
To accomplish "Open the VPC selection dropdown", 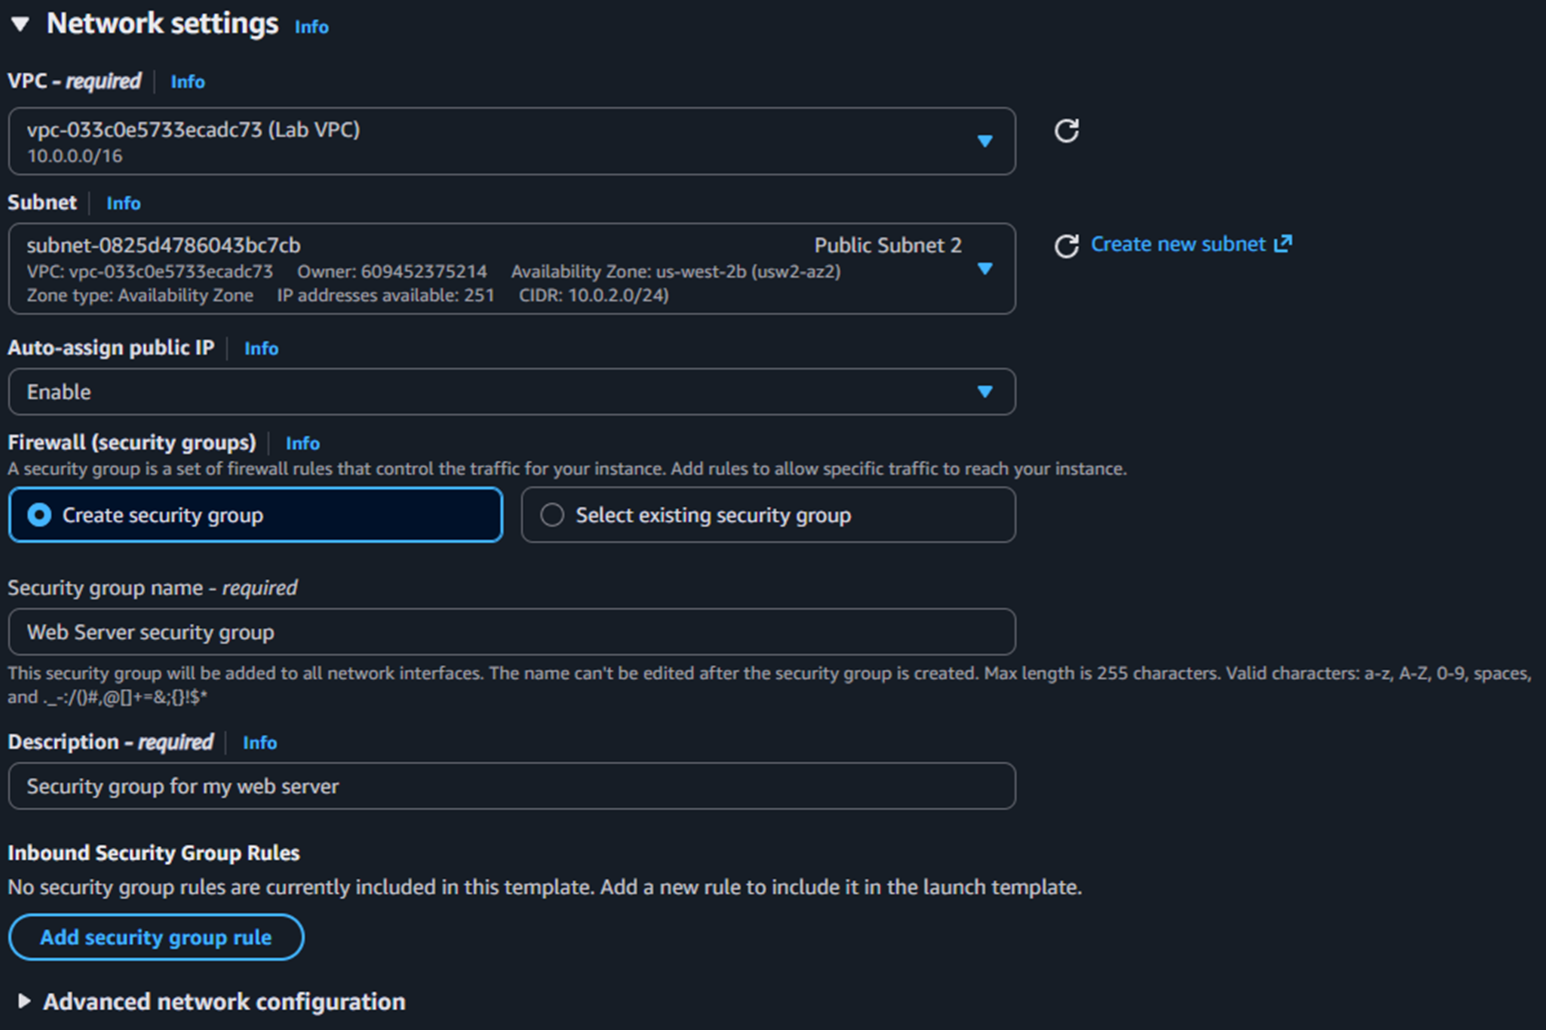I will (985, 141).
